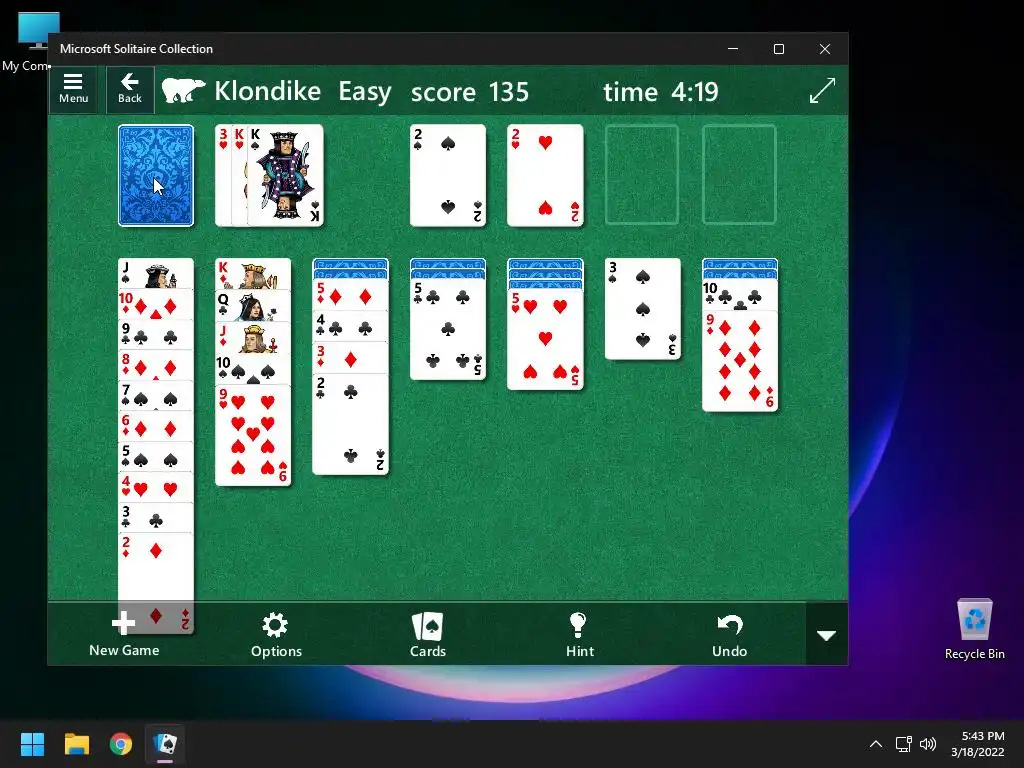
Task: Select the 5 of diamonds in column three
Action: [x=350, y=295]
